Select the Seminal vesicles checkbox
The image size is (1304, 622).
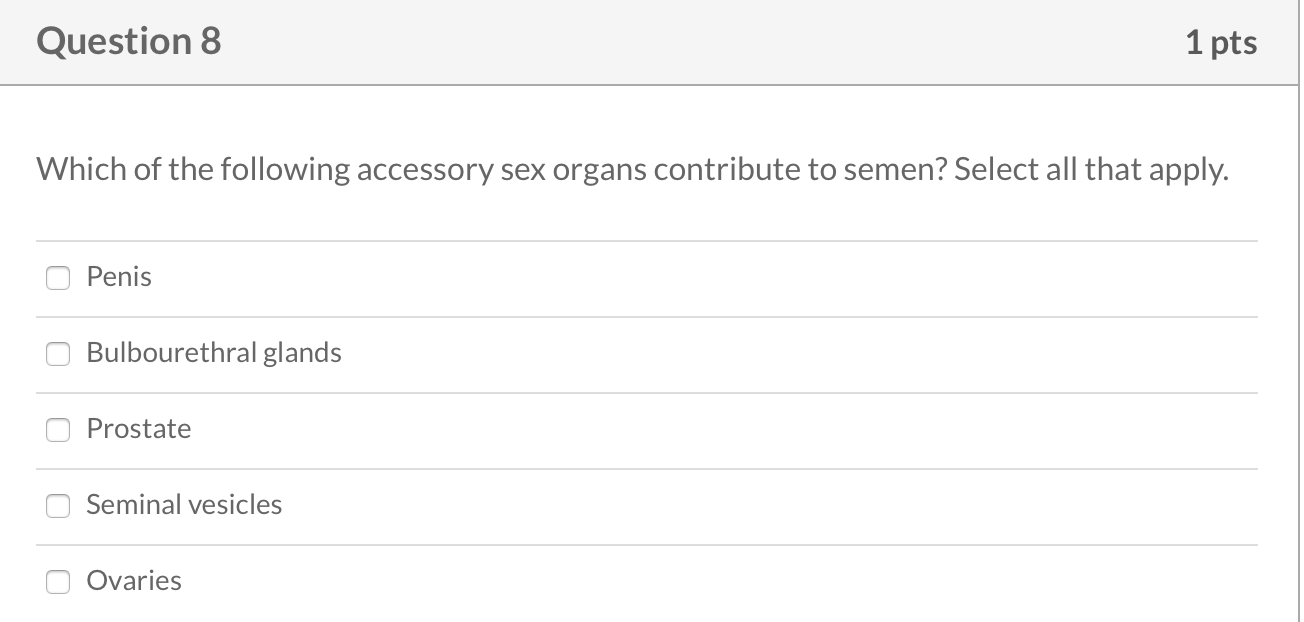click(x=59, y=506)
